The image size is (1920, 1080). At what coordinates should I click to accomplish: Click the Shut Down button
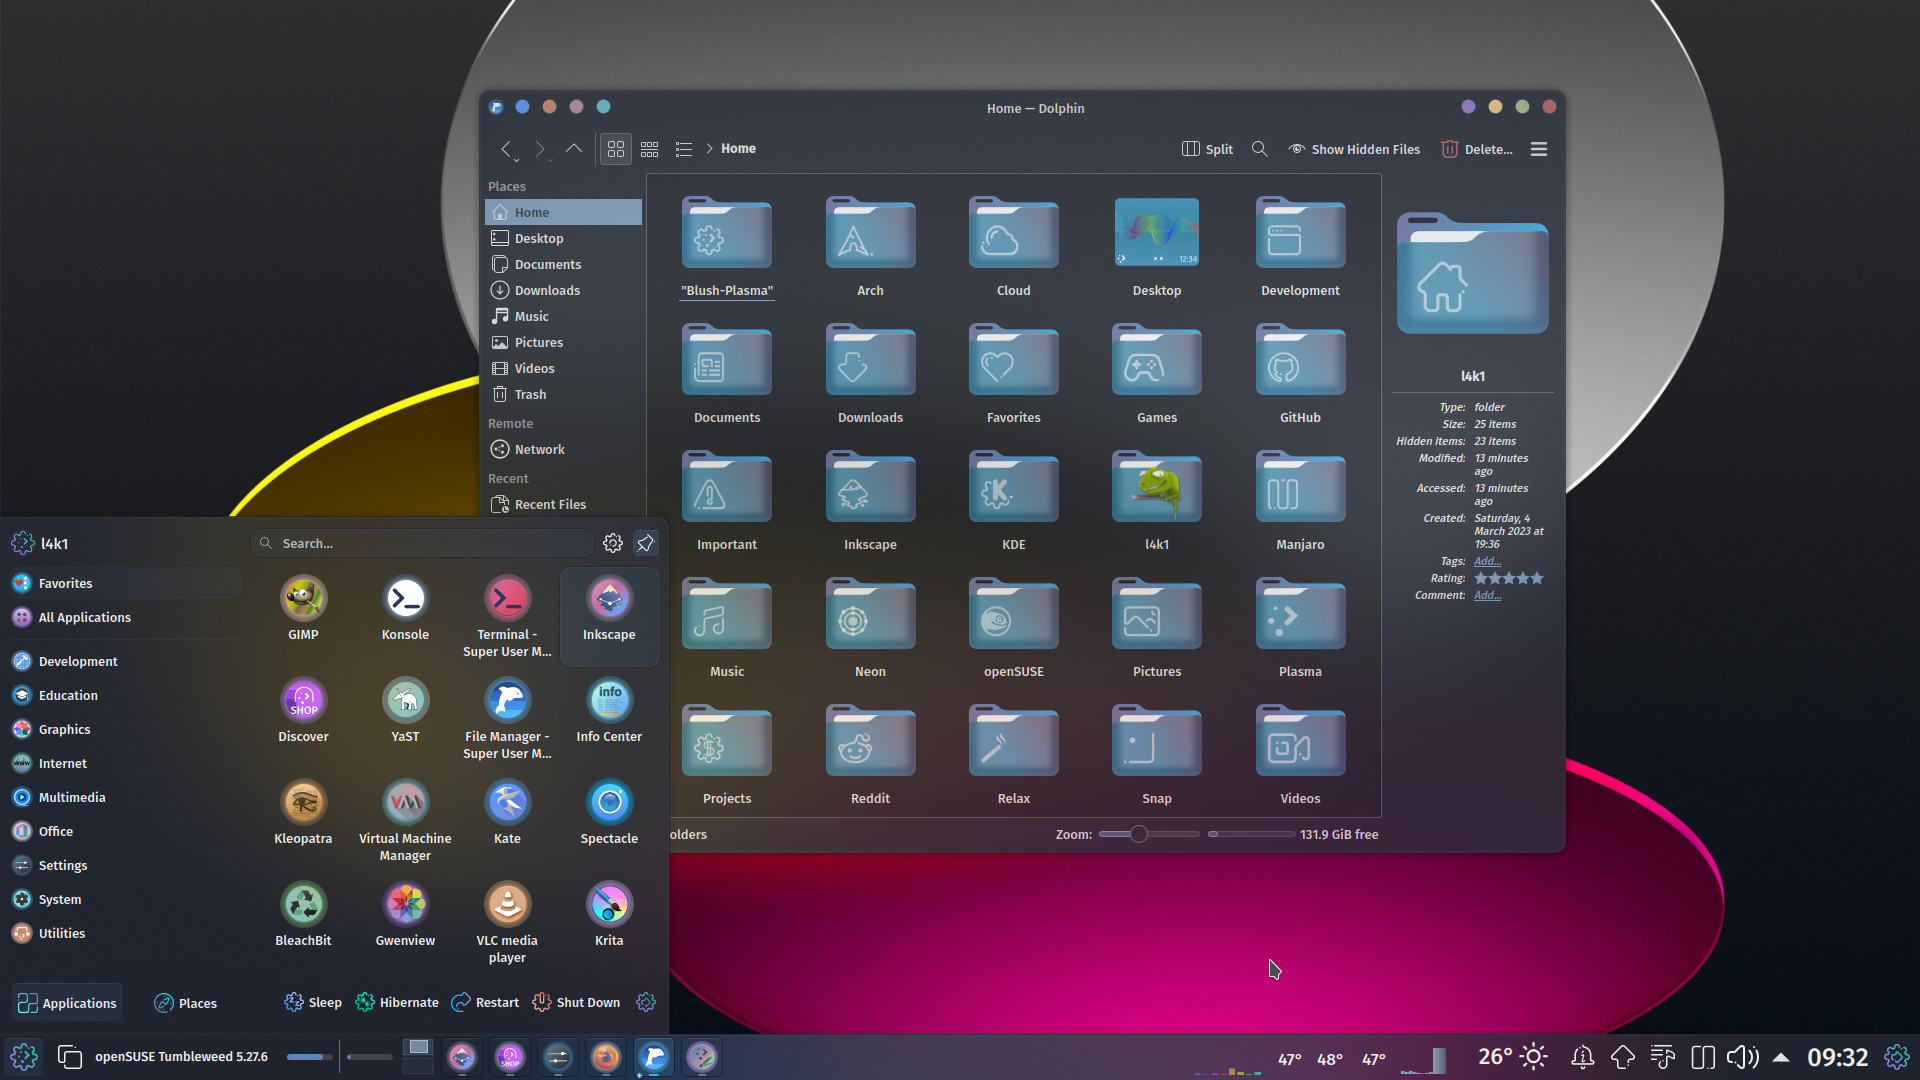576,1002
